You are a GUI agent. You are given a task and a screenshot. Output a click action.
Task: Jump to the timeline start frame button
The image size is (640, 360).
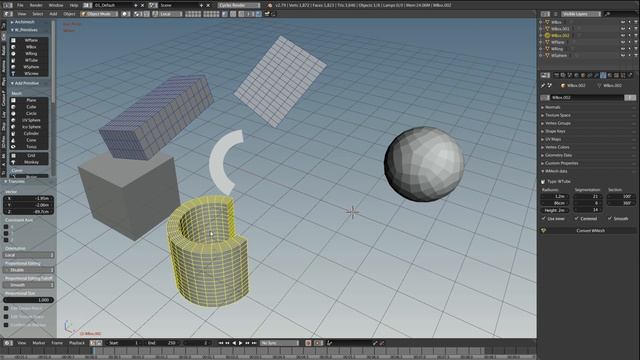tap(221, 343)
